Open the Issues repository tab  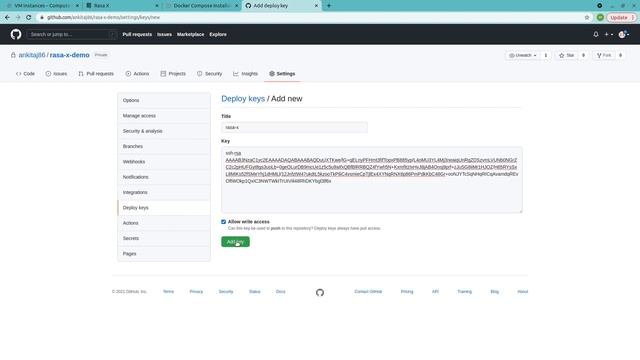click(x=56, y=74)
